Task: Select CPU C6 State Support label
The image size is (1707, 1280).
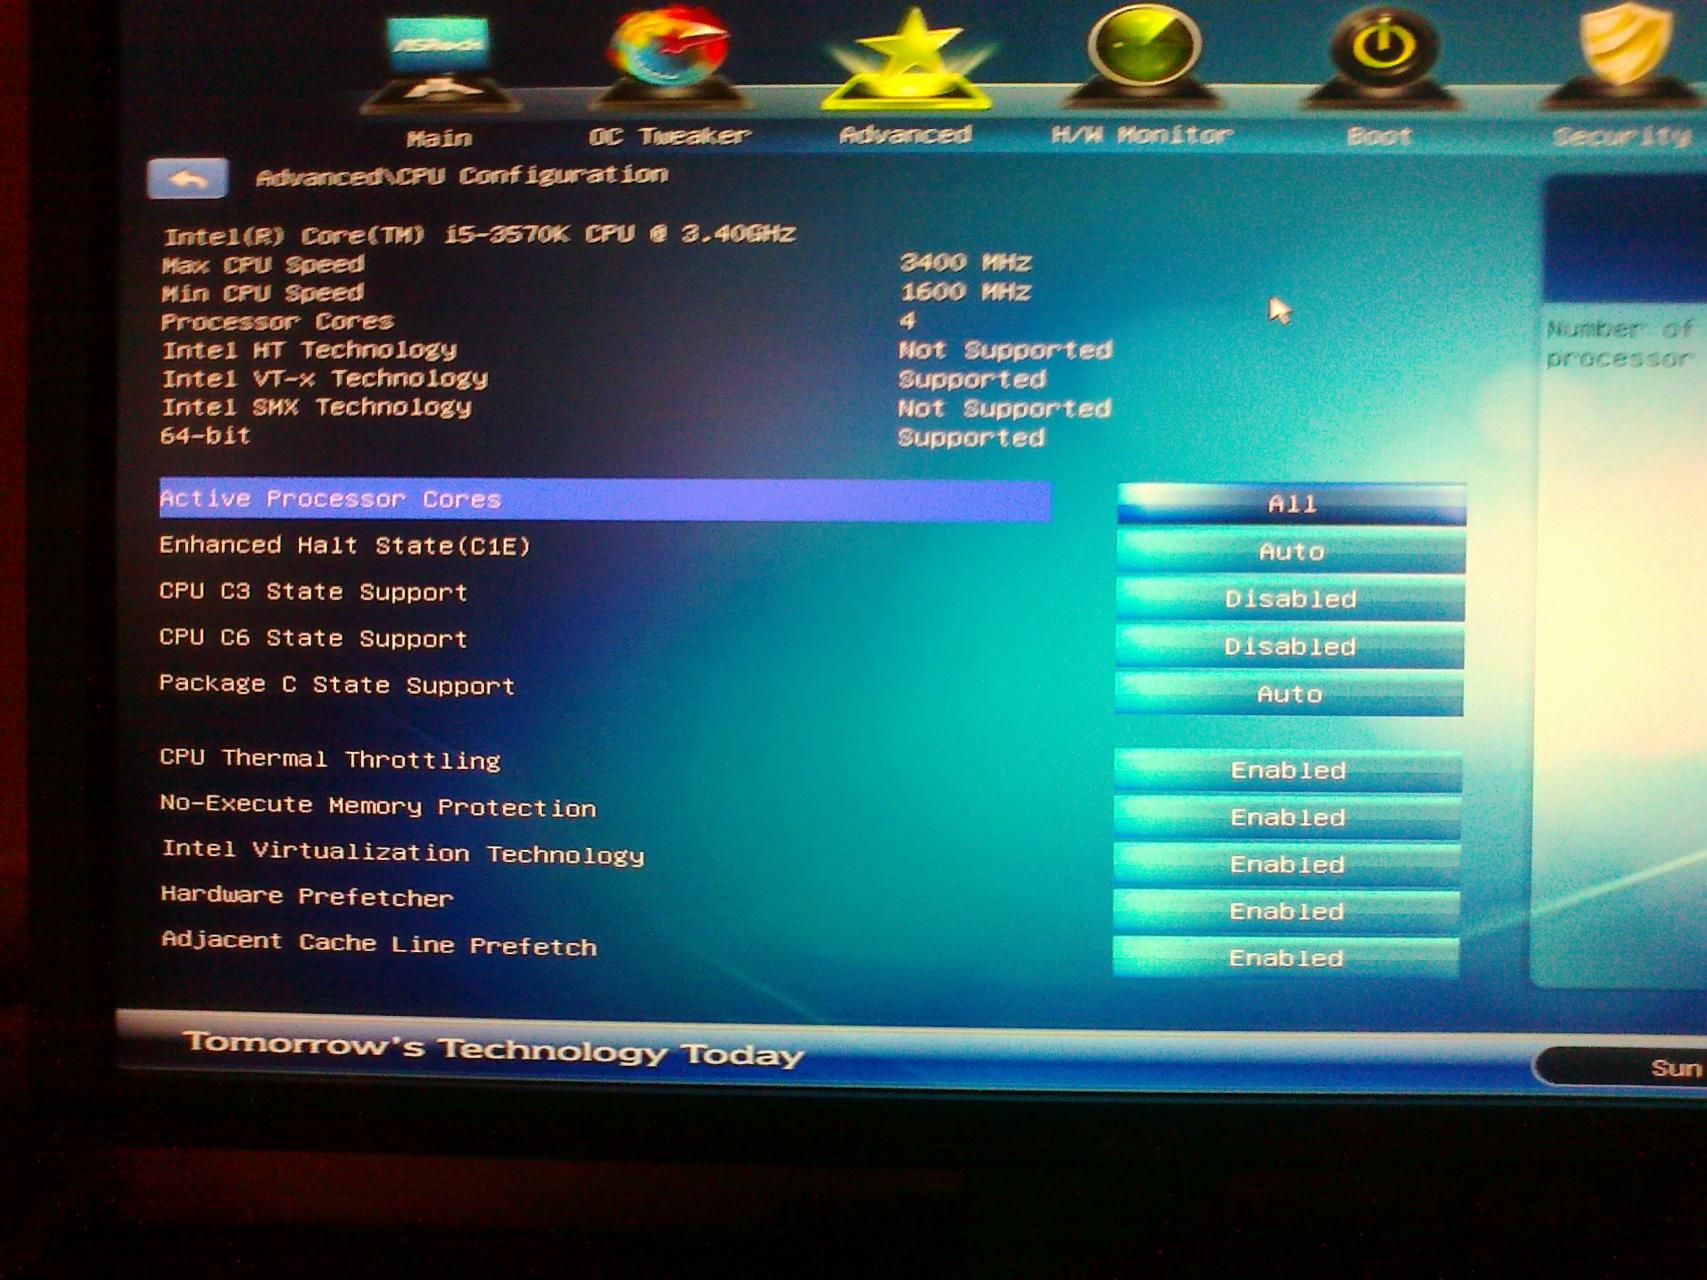Action: click(313, 638)
